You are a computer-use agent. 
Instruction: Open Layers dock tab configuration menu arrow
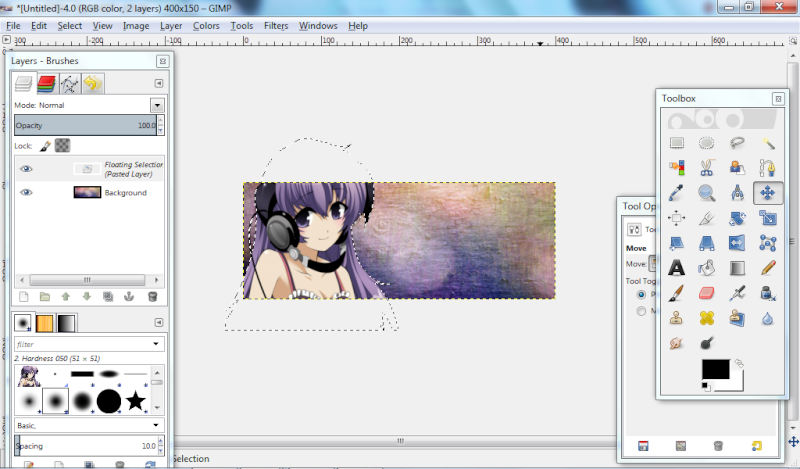tap(159, 83)
